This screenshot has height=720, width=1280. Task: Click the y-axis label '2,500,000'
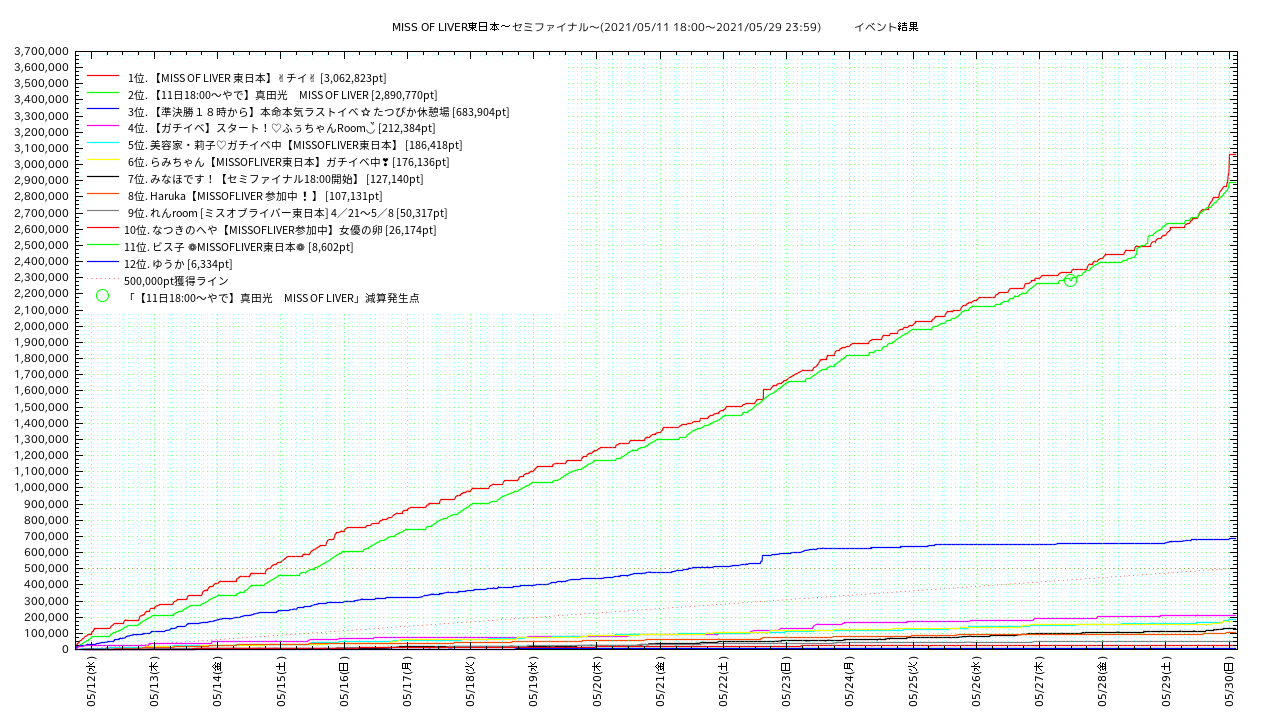coord(42,245)
